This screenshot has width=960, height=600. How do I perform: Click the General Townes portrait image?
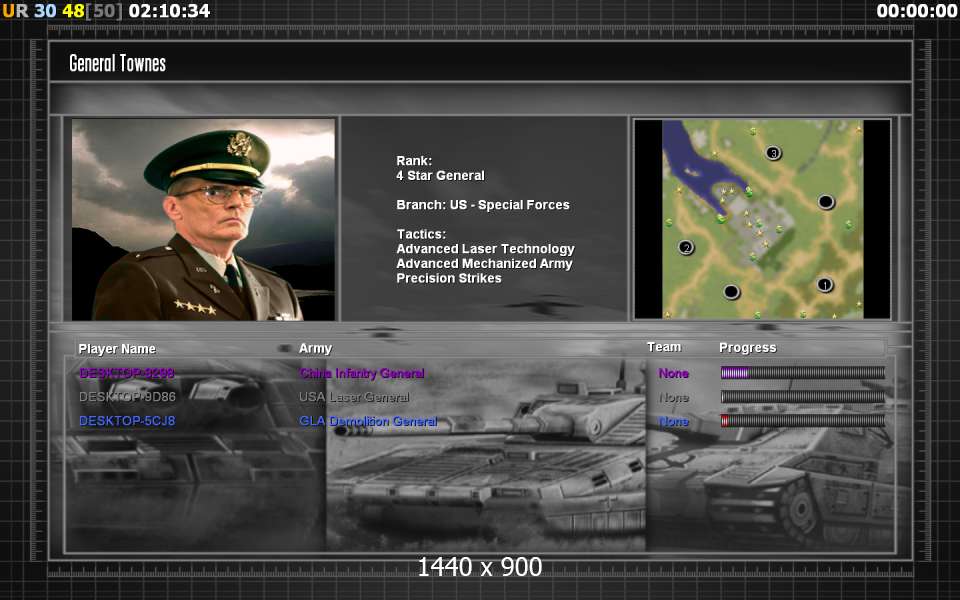[203, 219]
